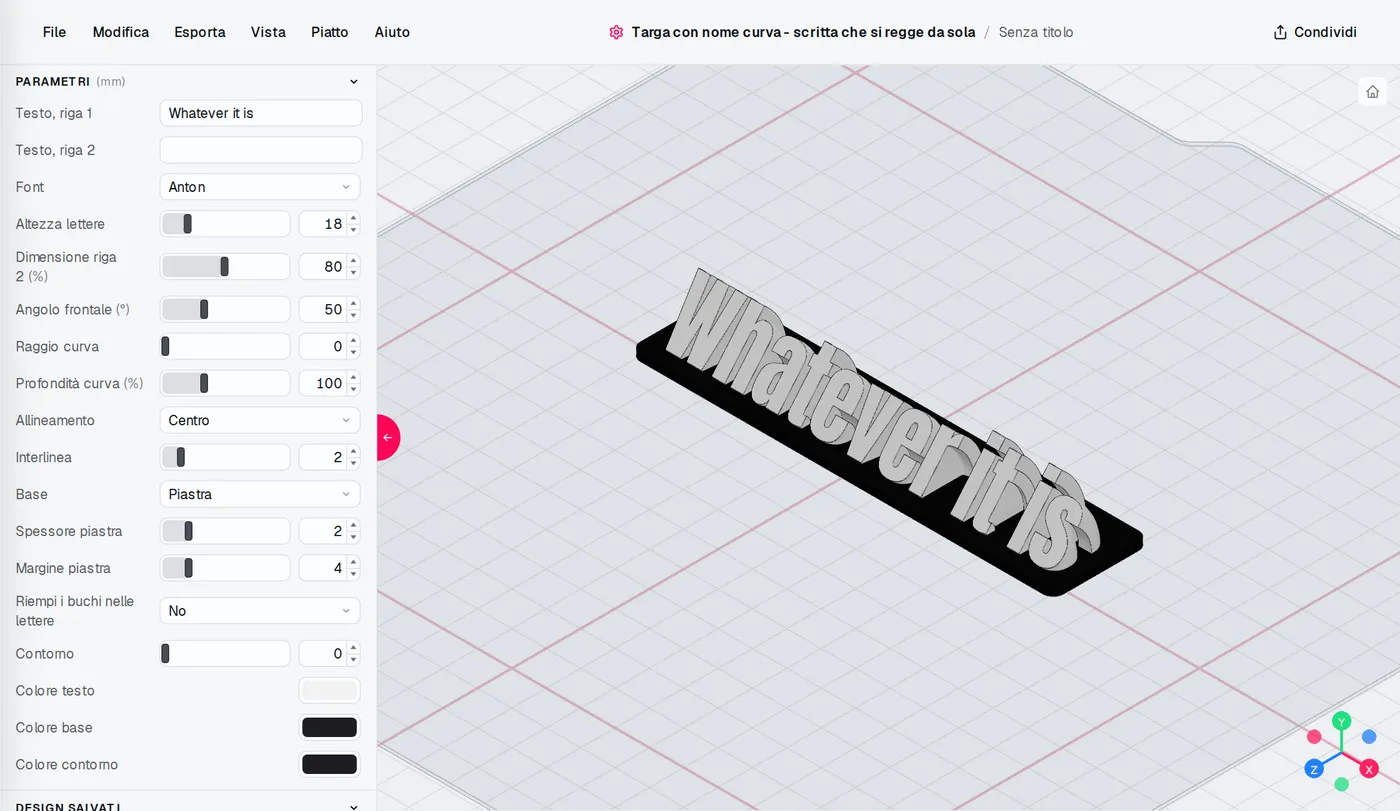This screenshot has width=1400, height=811.
Task: Open the Piatto menu
Action: [330, 32]
